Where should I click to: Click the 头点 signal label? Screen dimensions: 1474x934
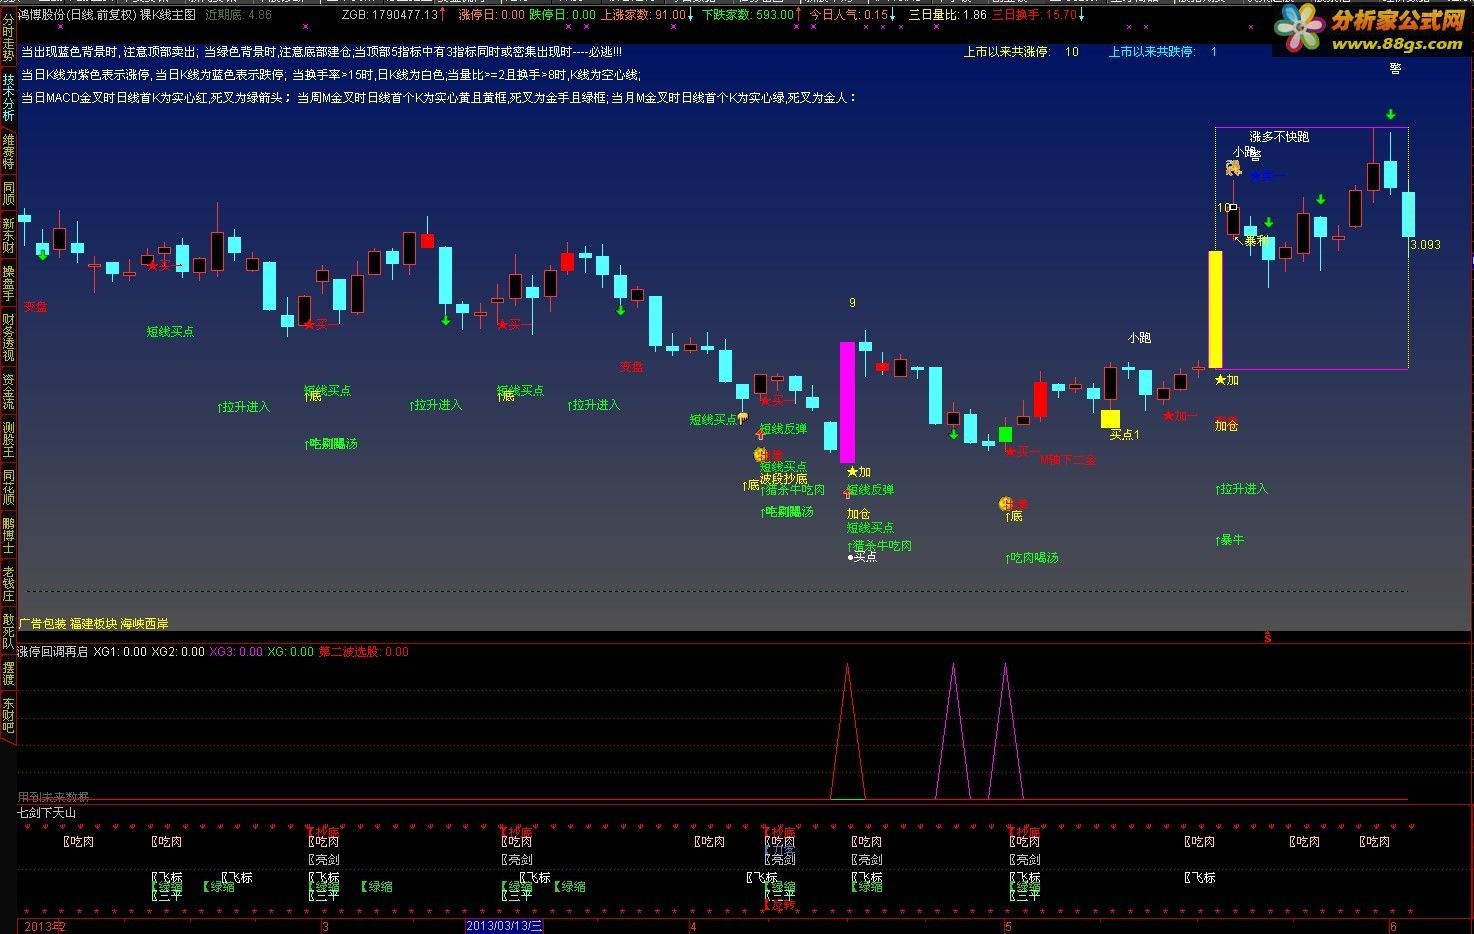pyautogui.click(x=862, y=557)
